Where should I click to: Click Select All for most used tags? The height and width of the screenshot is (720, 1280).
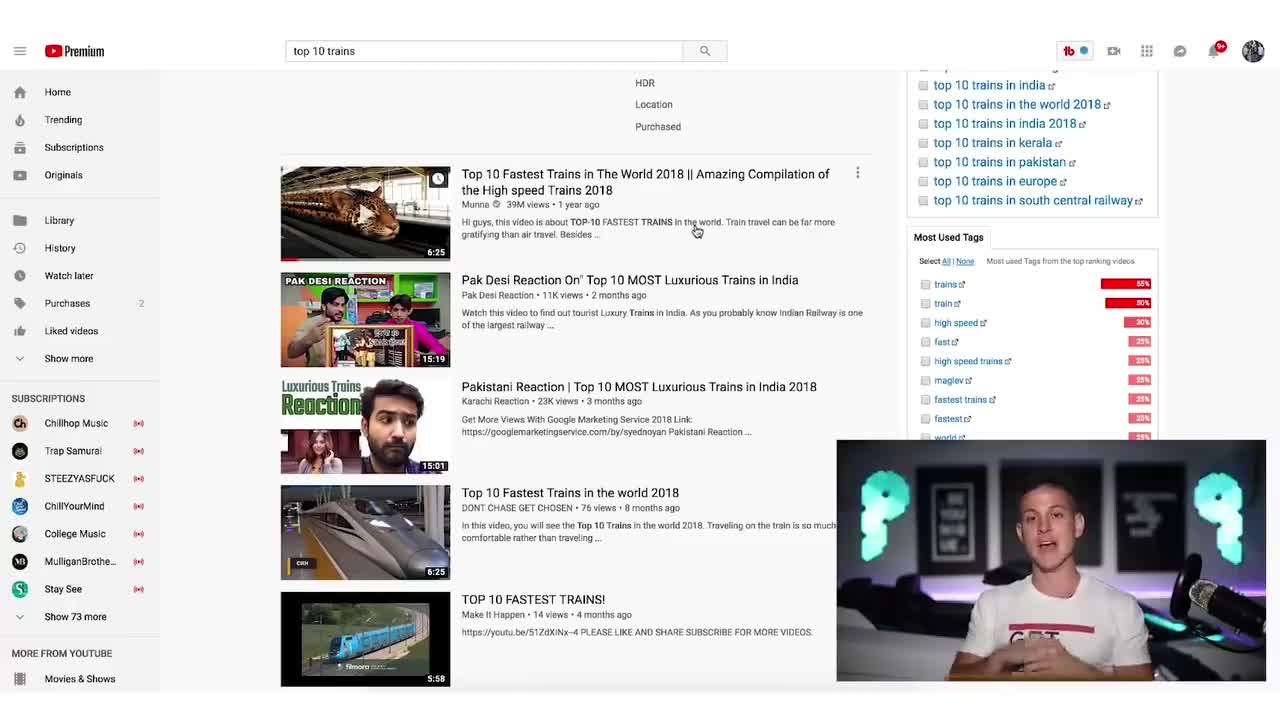[946, 261]
